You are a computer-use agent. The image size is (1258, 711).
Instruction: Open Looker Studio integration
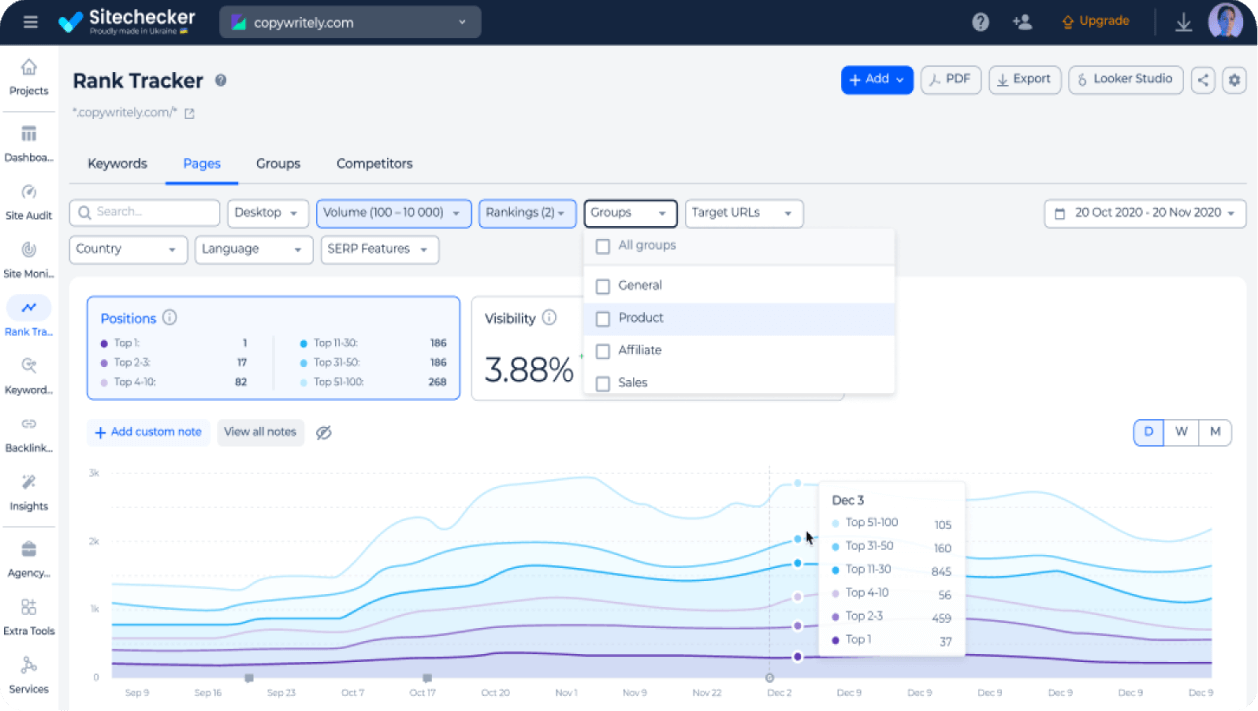[x=1126, y=80]
